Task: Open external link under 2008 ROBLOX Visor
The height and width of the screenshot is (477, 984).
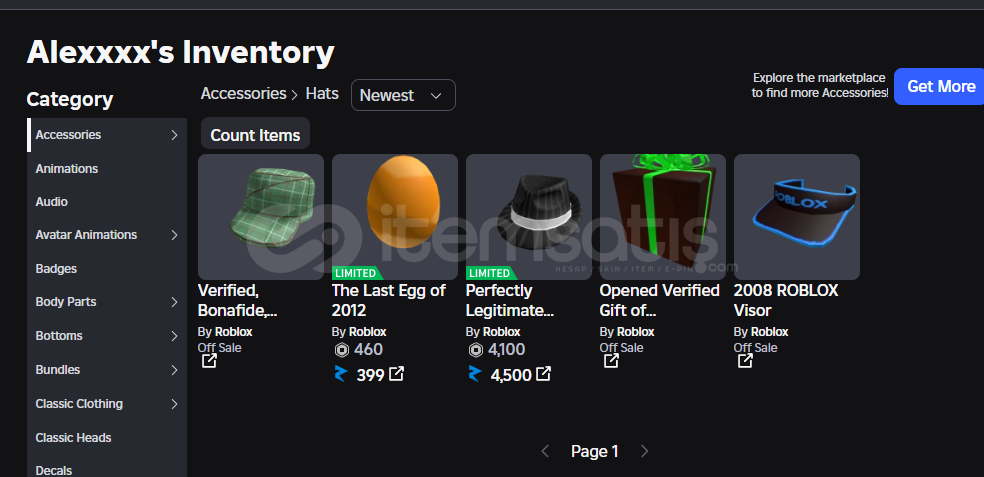Action: click(745, 361)
